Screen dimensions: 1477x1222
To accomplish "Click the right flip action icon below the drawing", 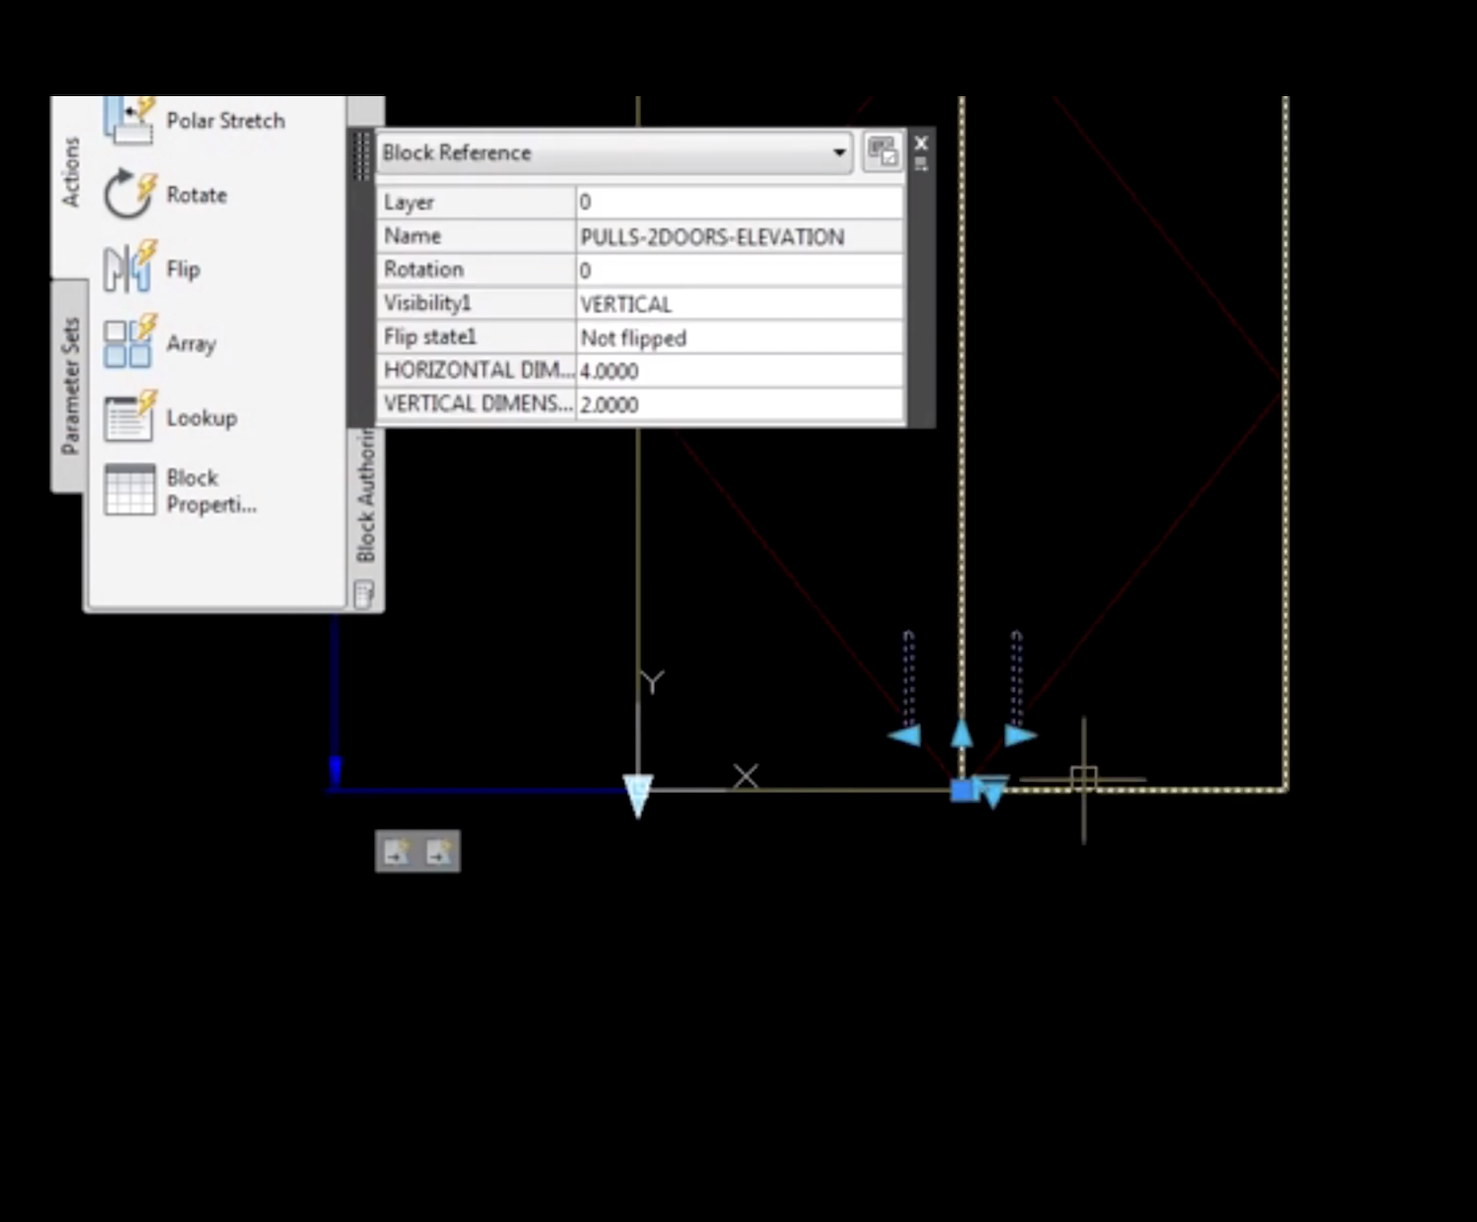I will click(x=440, y=852).
